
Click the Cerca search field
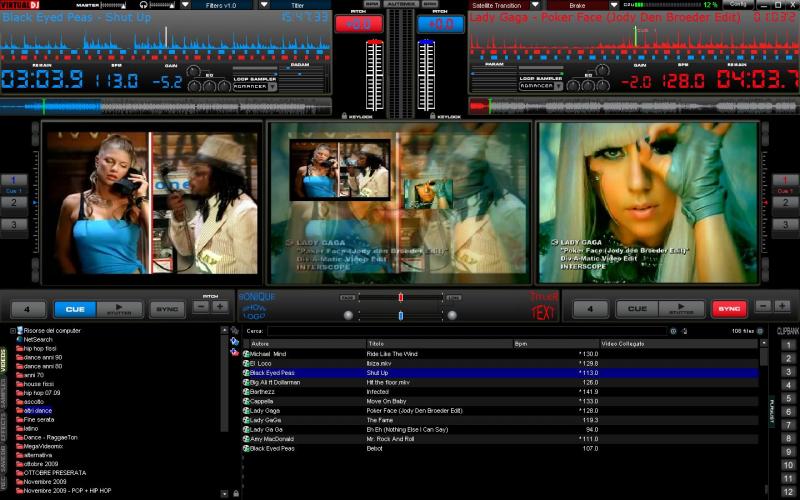[x=467, y=331]
